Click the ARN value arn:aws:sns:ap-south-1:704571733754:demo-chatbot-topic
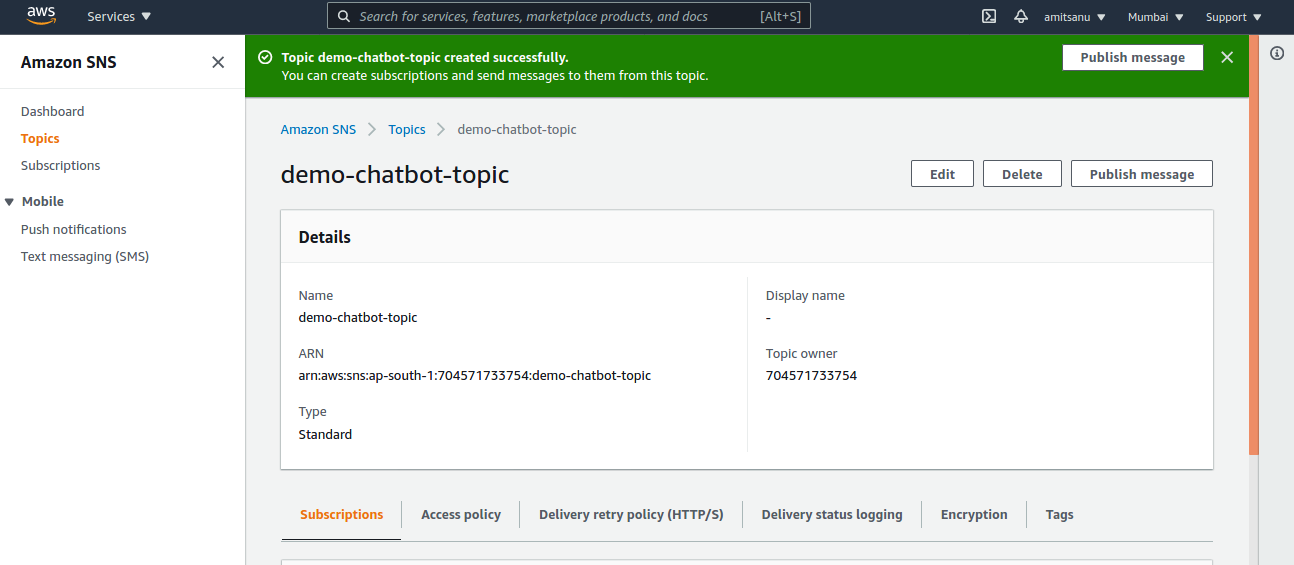Viewport: 1294px width, 565px height. [475, 376]
